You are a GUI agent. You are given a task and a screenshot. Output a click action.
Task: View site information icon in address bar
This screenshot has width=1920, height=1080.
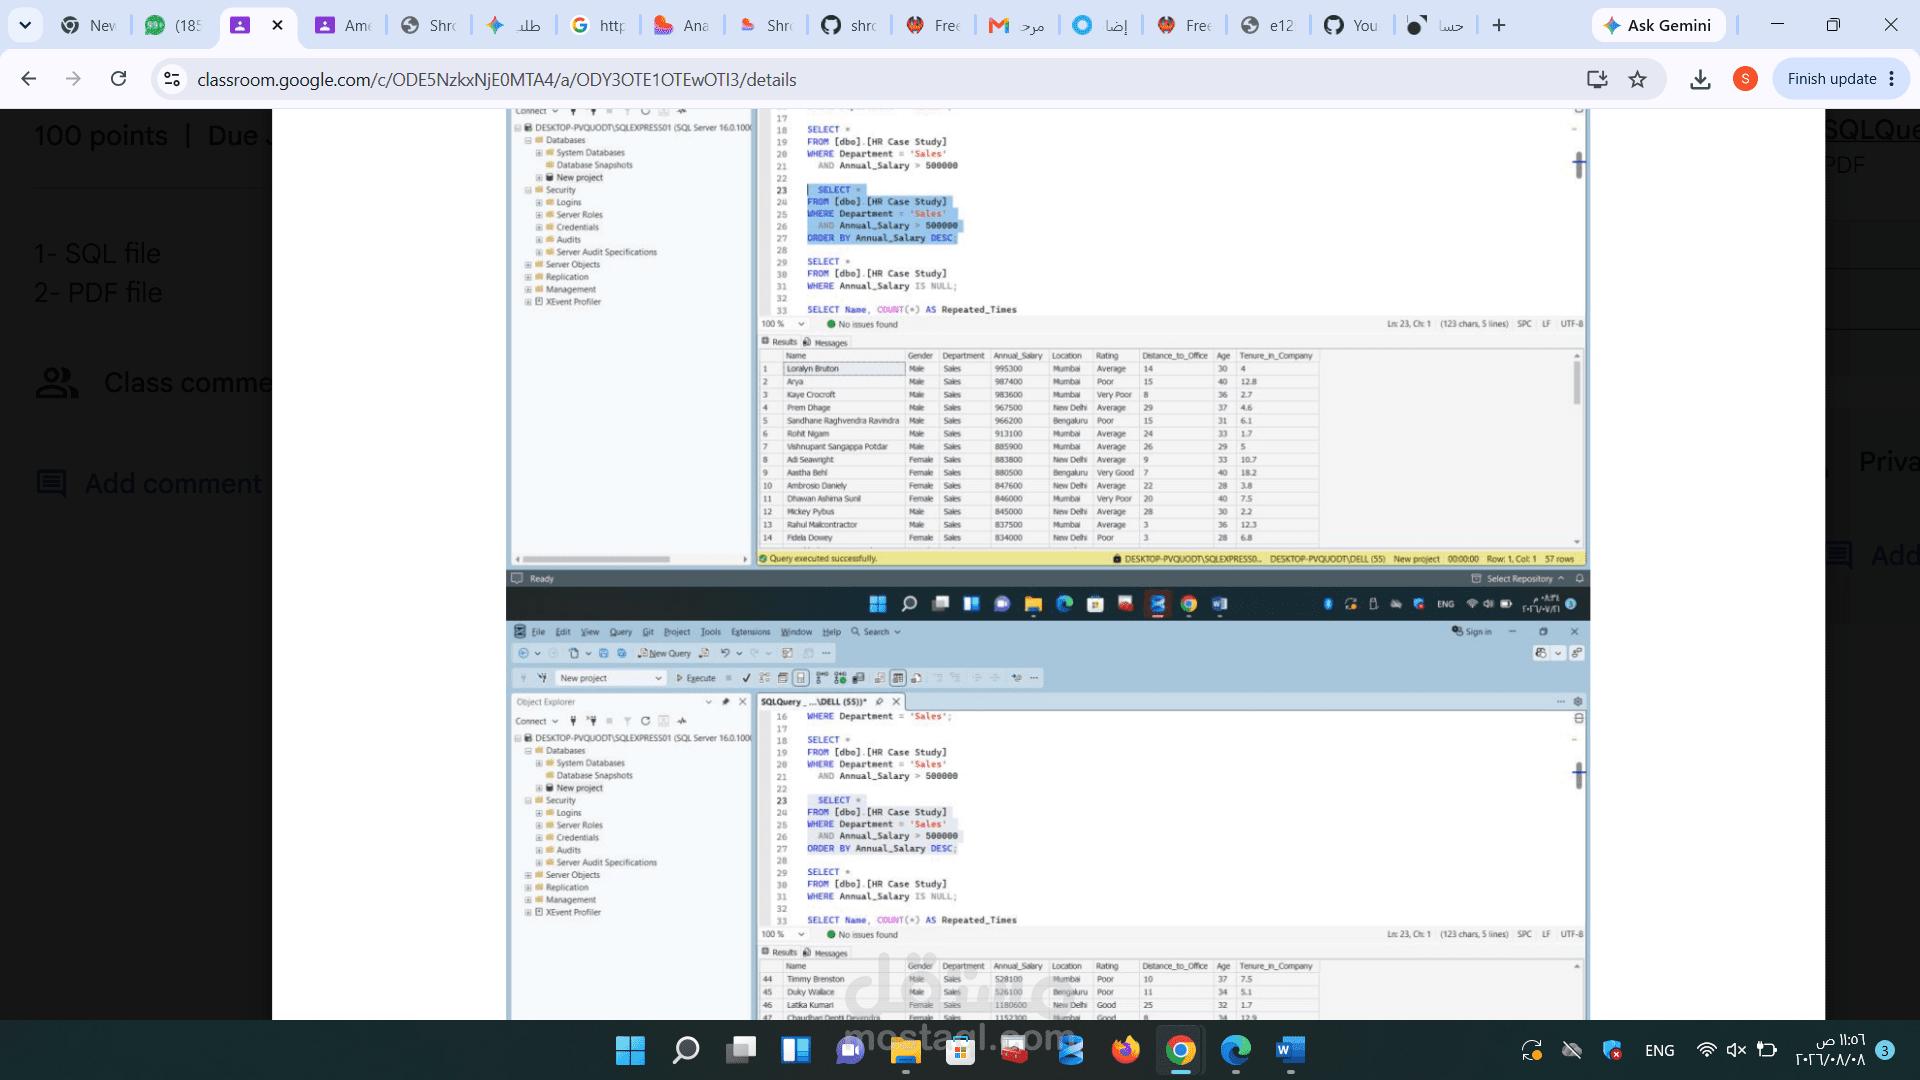click(172, 79)
